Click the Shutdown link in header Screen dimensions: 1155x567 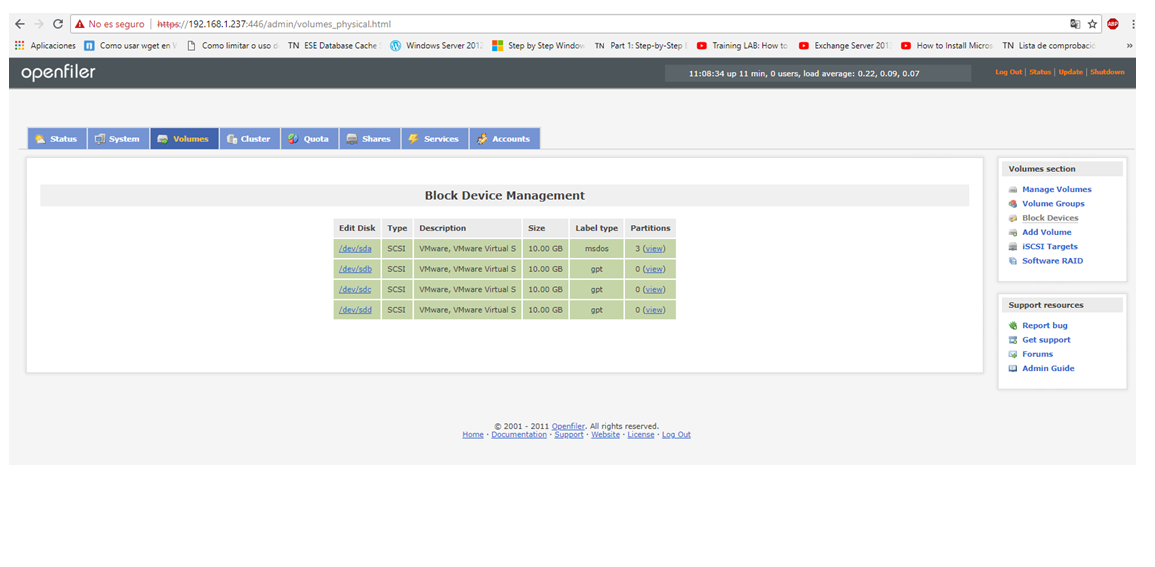[1107, 72]
